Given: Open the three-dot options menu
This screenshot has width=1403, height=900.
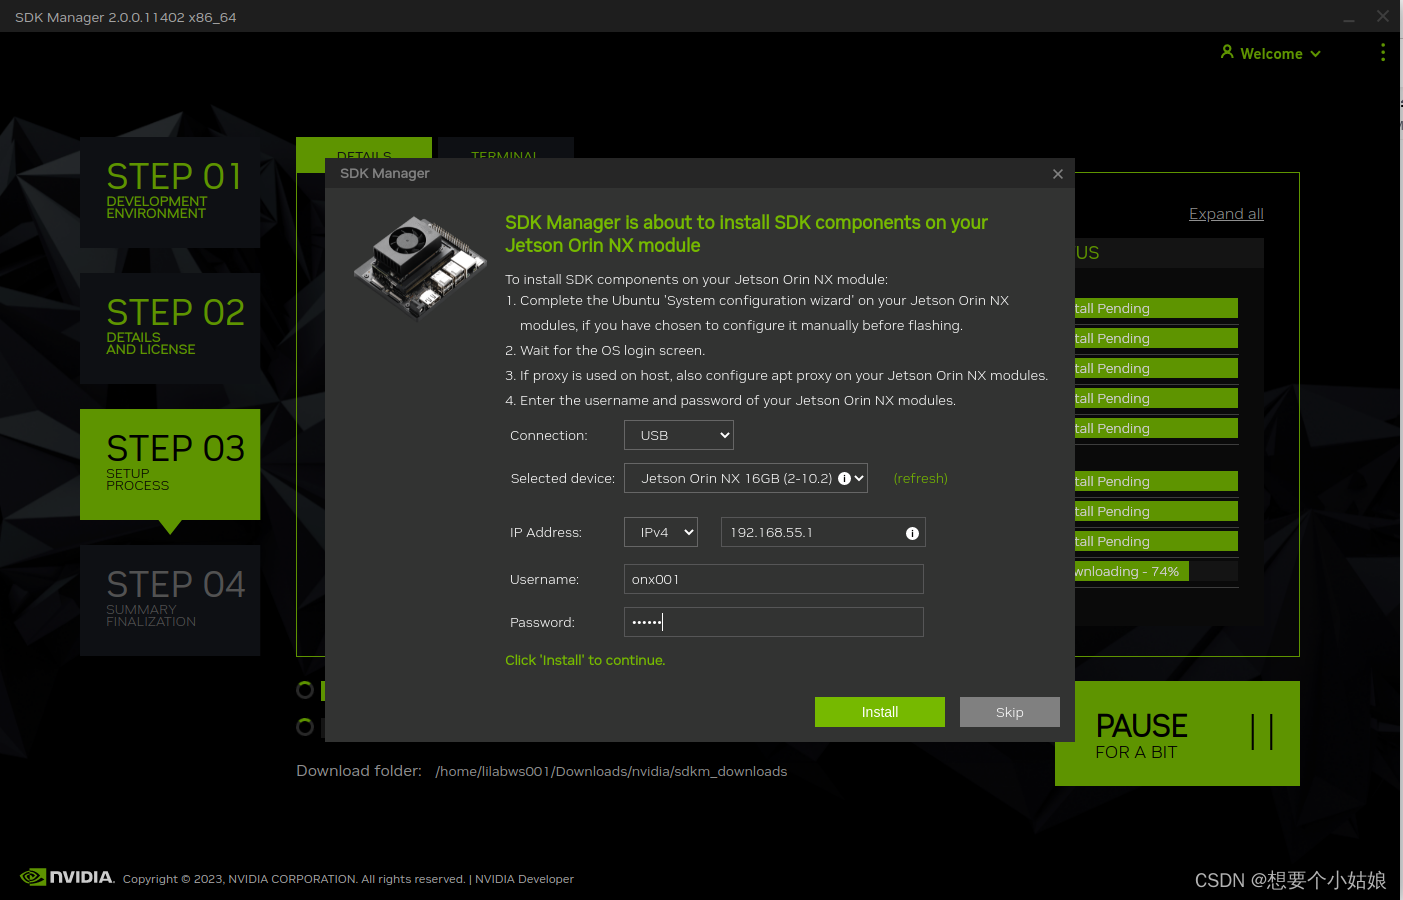Looking at the screenshot, I should [x=1383, y=52].
